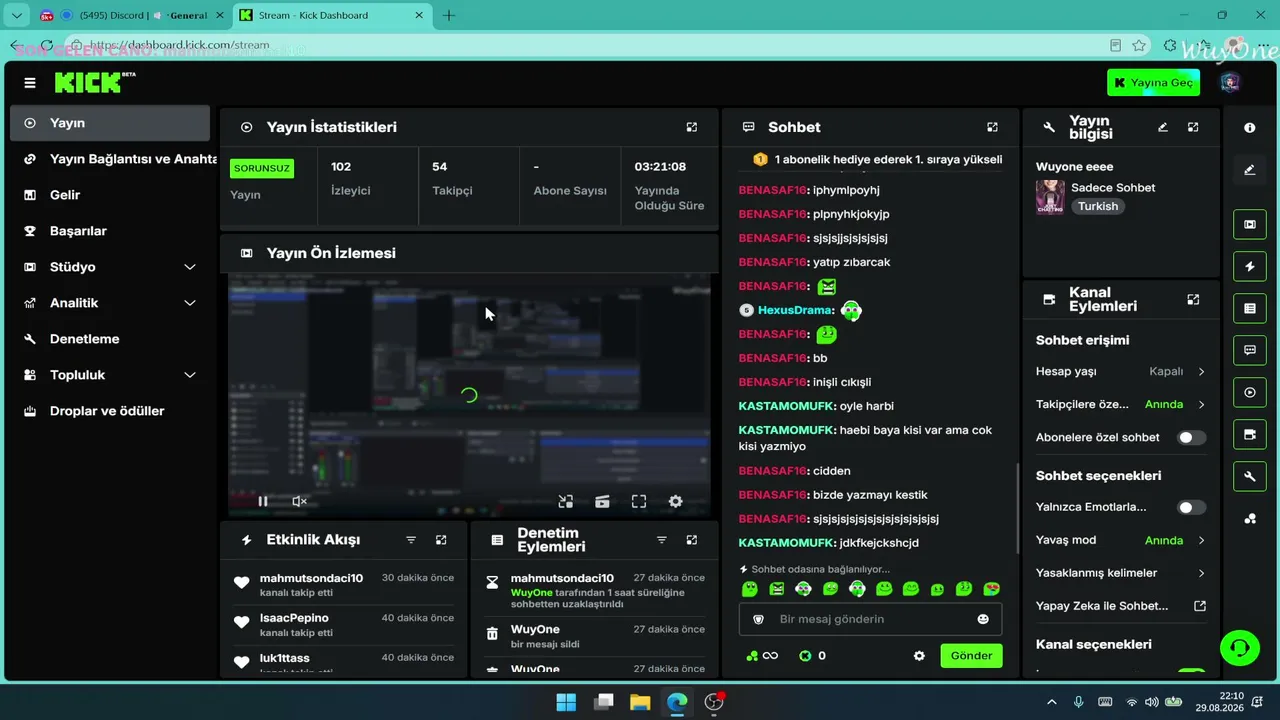Filter the Etkinlik Akışı feed
This screenshot has width=1280, height=720.
[411, 540]
